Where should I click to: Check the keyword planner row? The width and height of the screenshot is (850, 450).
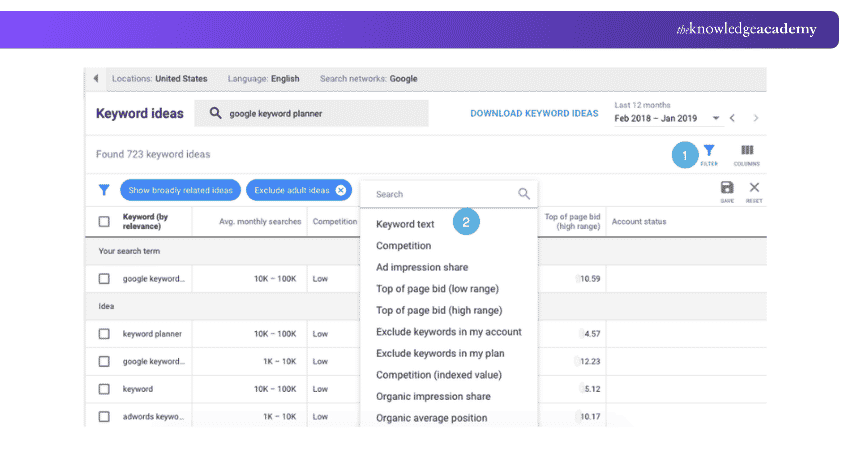104,334
